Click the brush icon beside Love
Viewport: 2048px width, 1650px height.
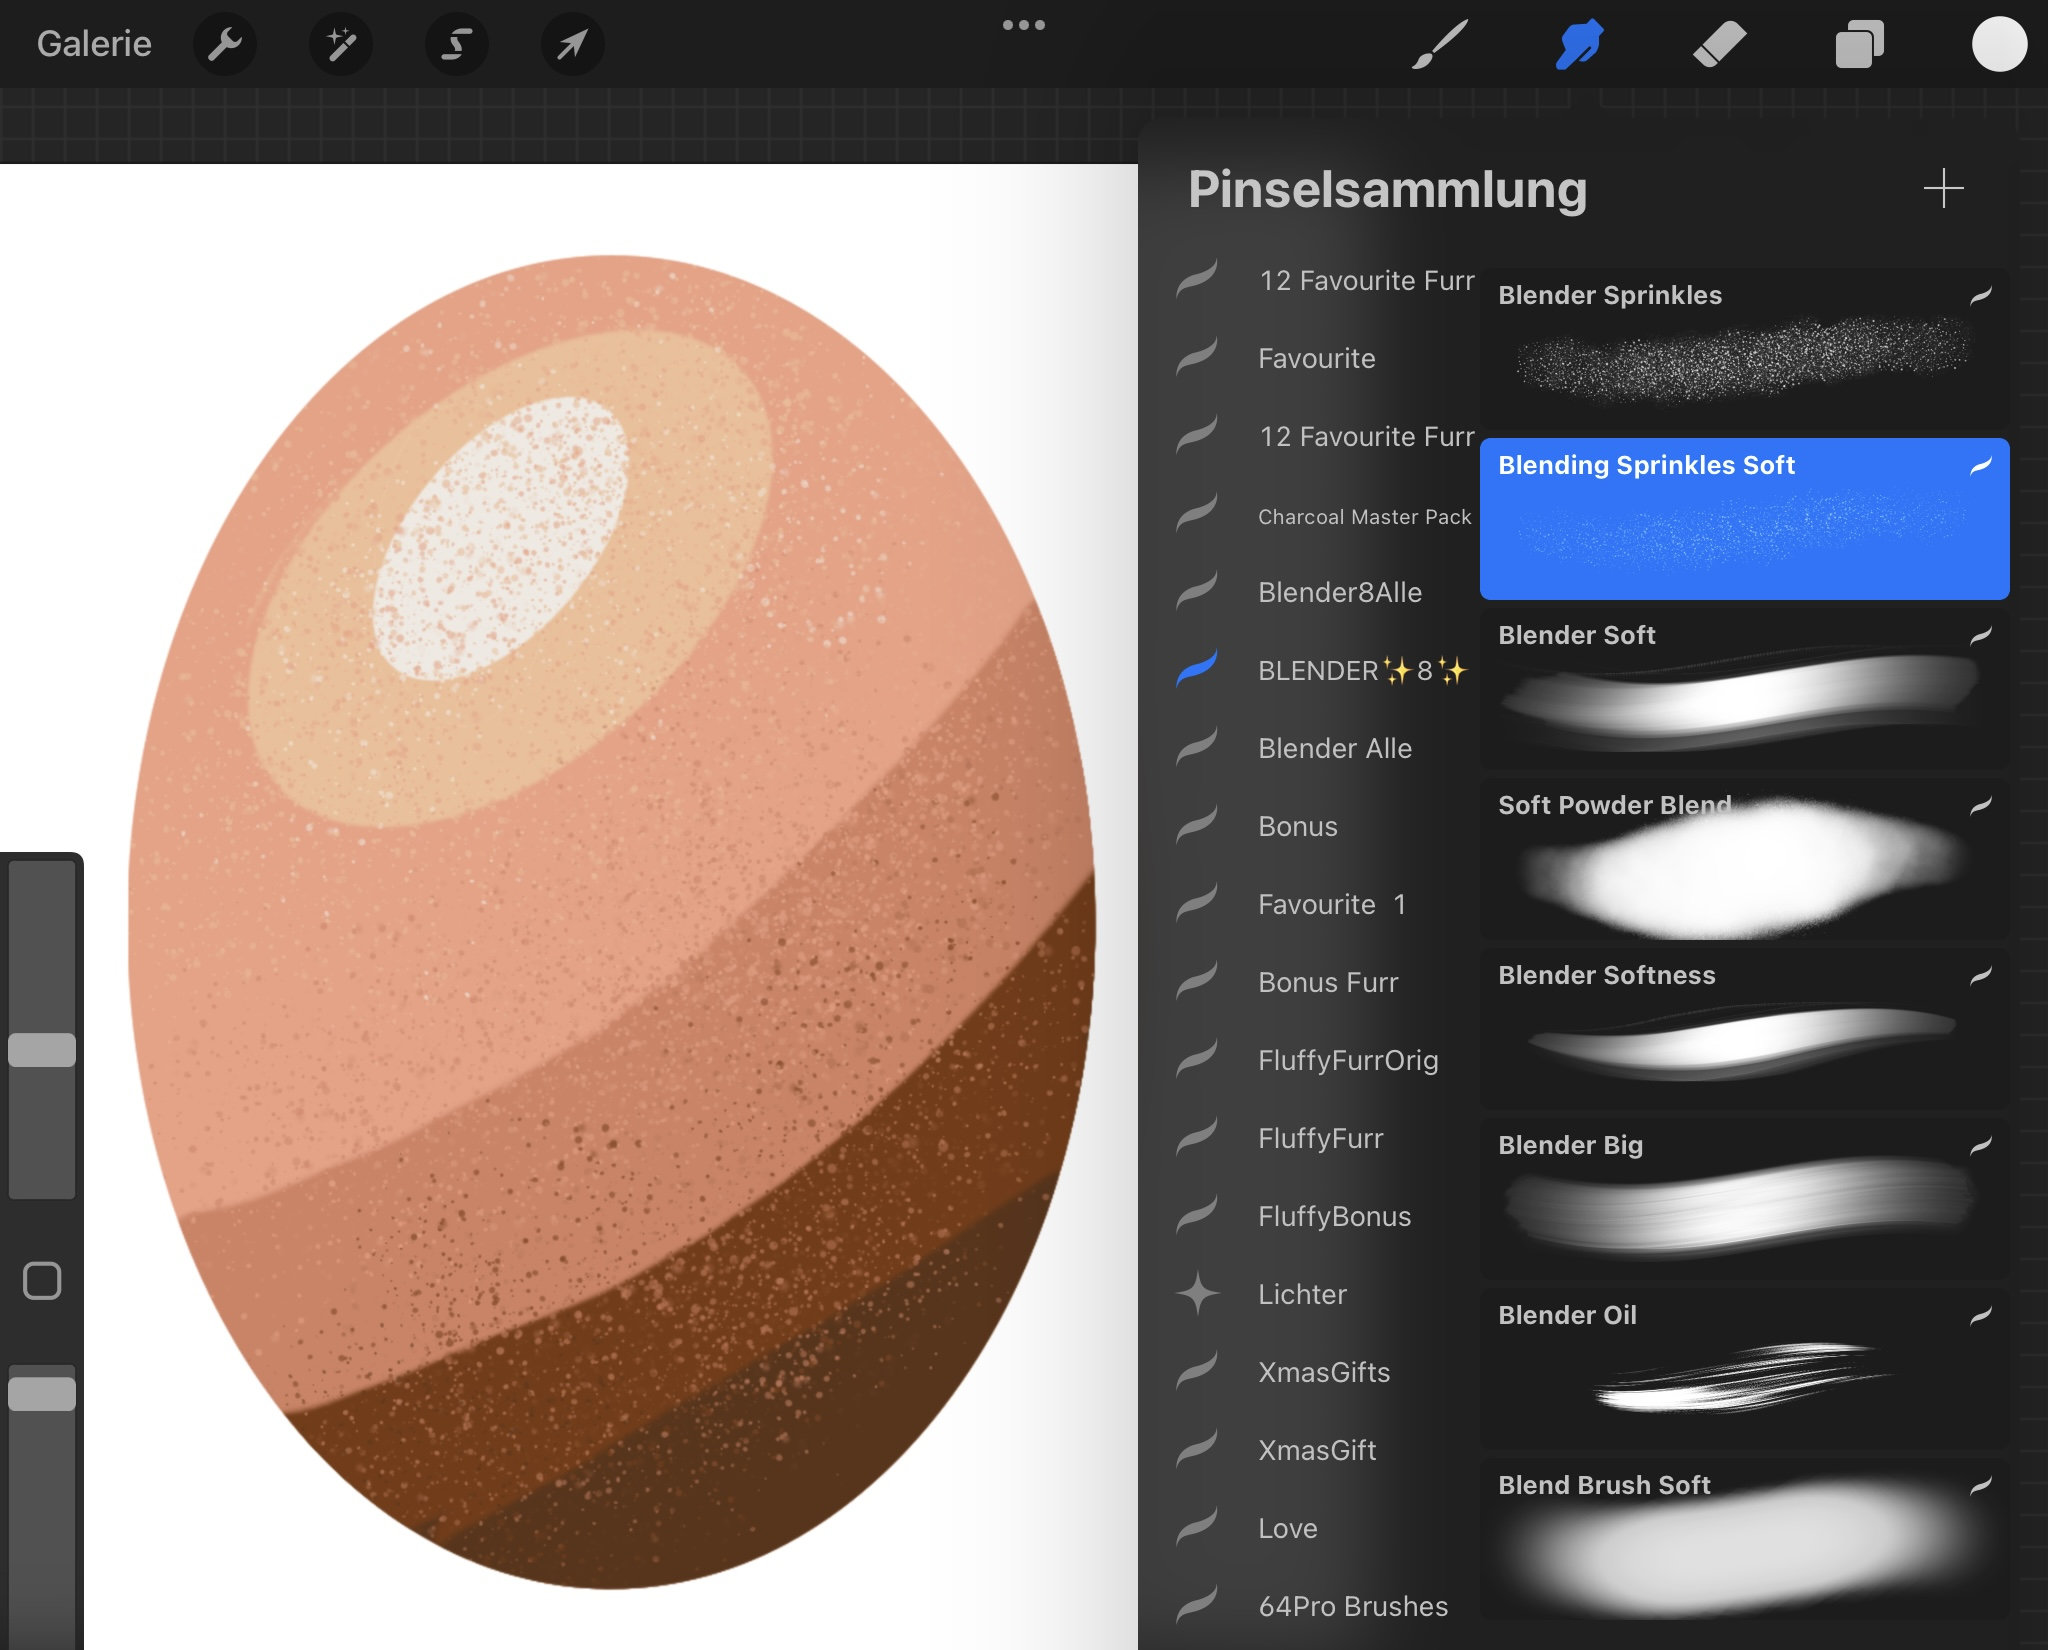(1197, 1526)
